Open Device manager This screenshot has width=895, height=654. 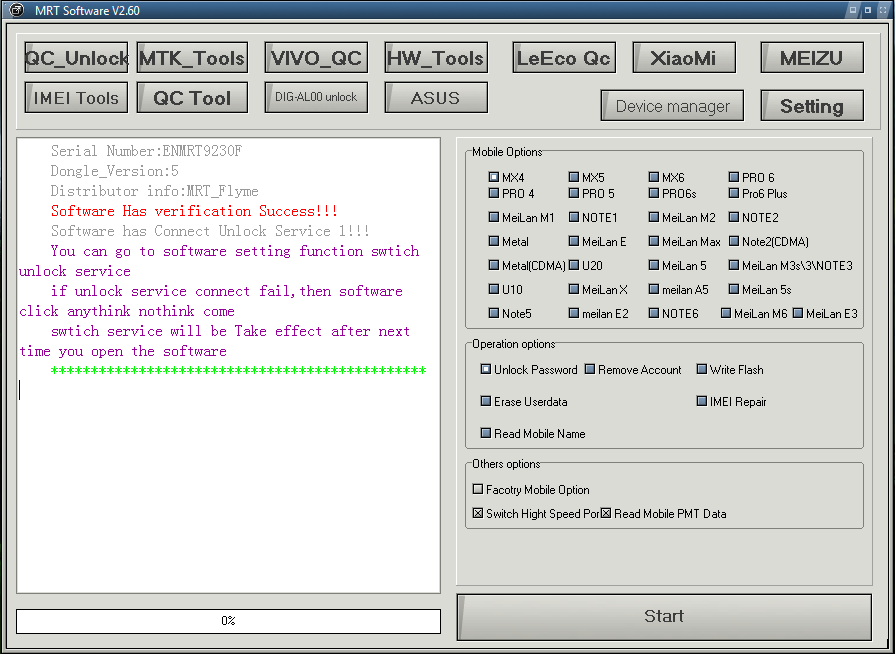coord(672,106)
